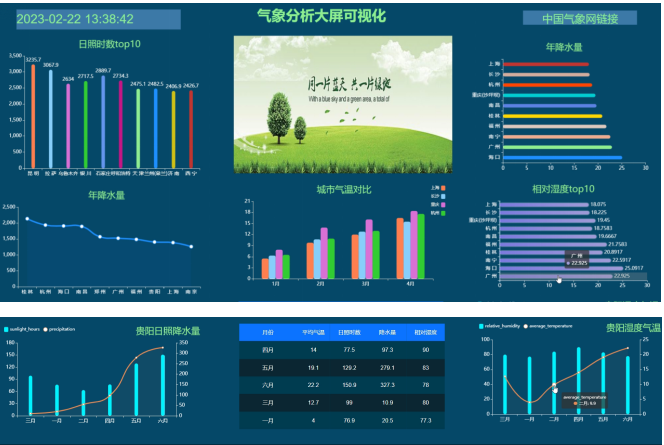
Task: Select the 气象分析大屏可视化 page title
Action: pyautogui.click(x=321, y=16)
